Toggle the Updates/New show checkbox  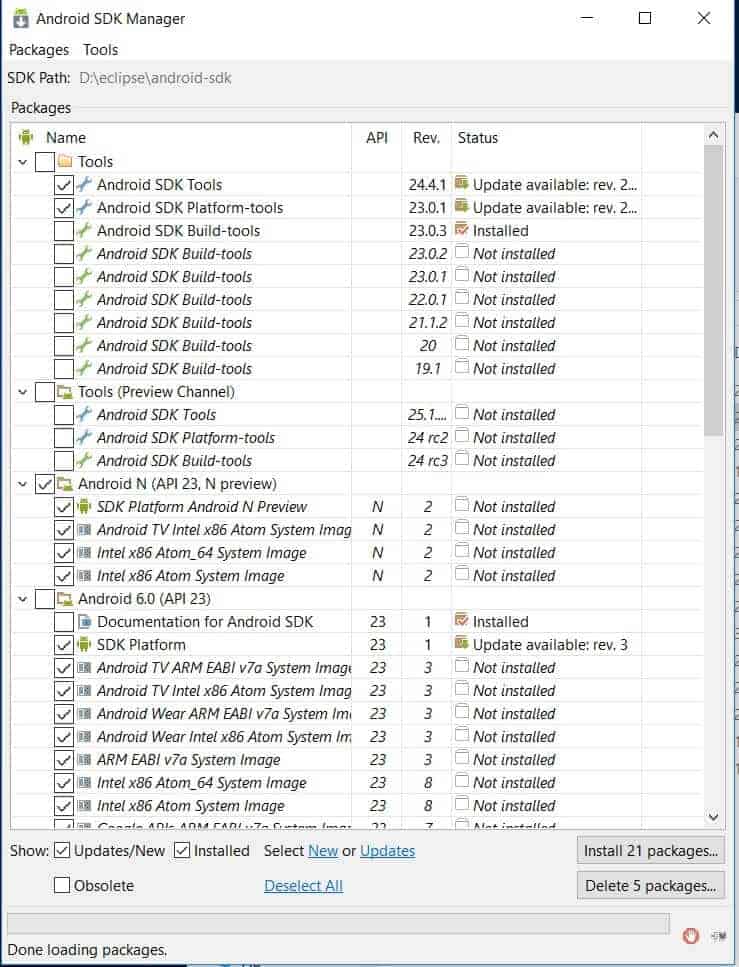click(62, 850)
